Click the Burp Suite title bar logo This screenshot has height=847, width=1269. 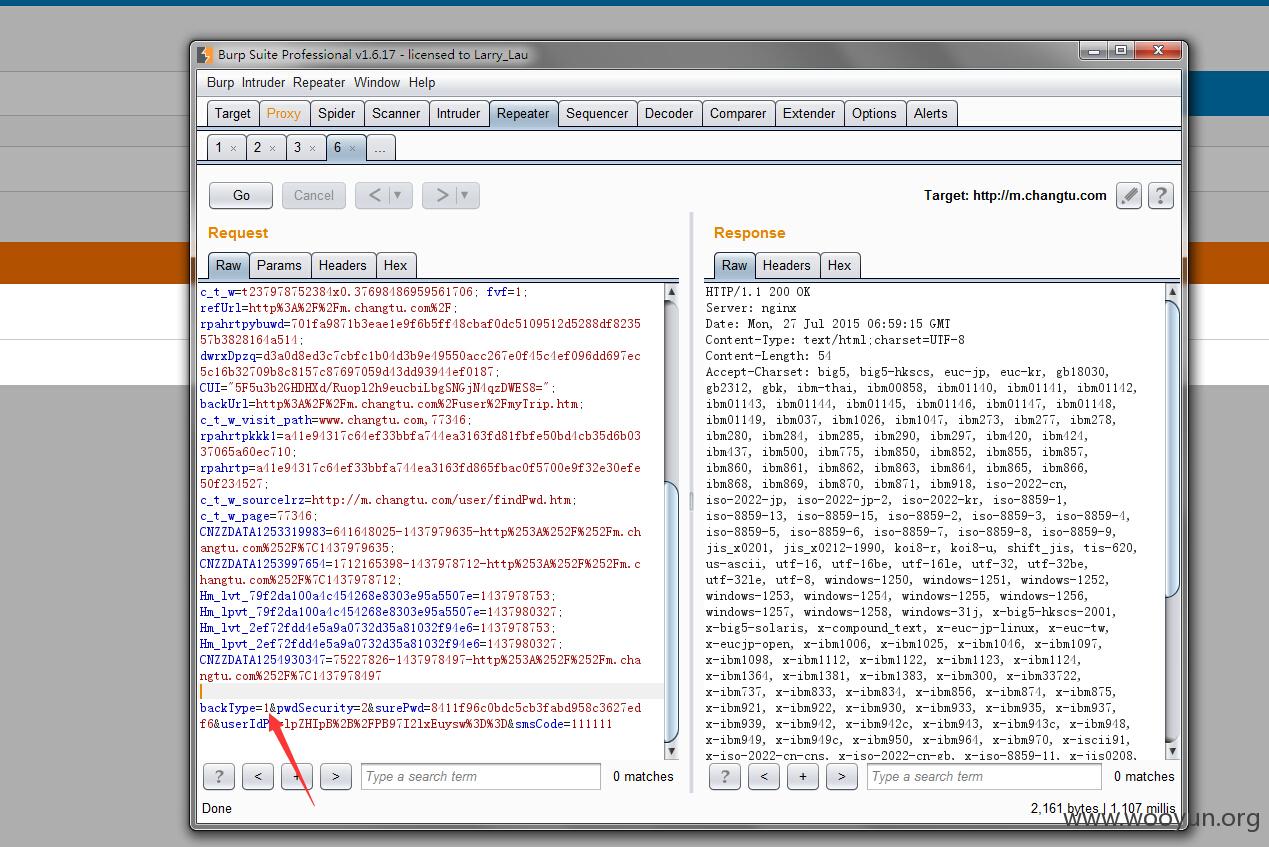point(205,55)
